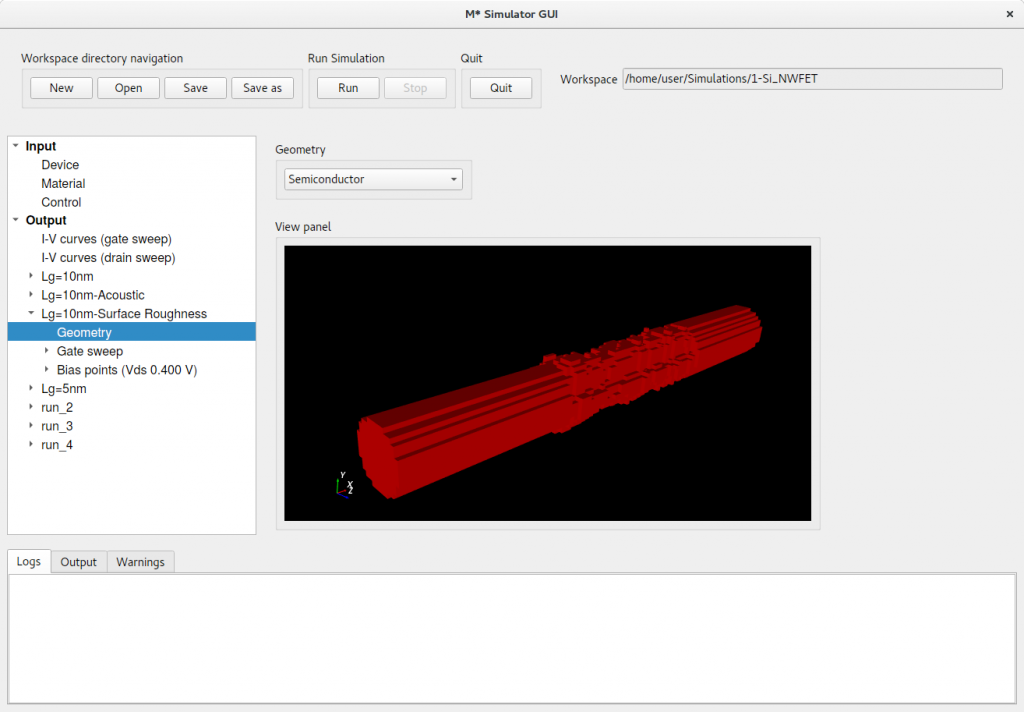The image size is (1024, 712).
Task: Save the current workspace
Action: 195,88
